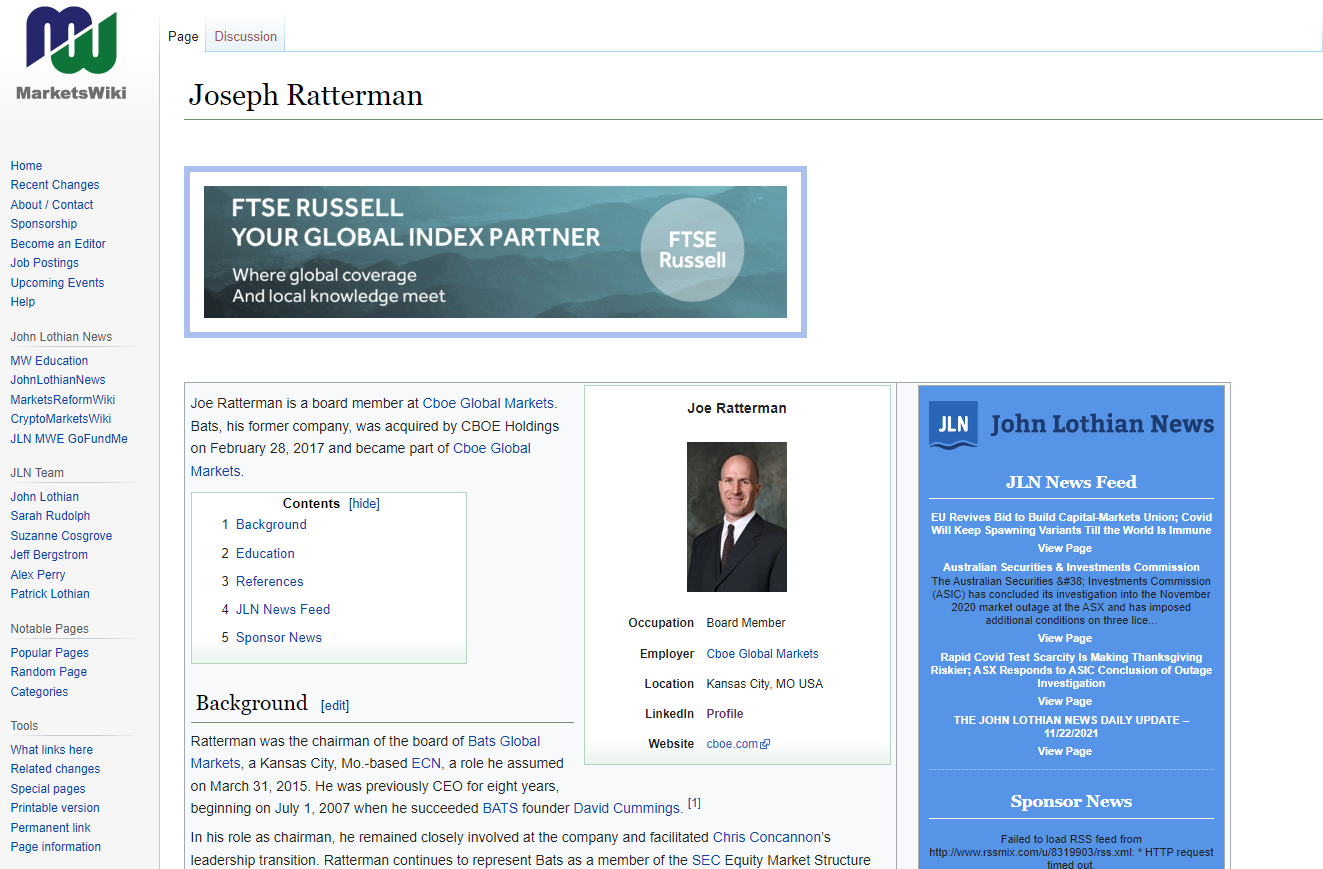Open Rapid Covid Test Scarcity headline
This screenshot has width=1323, height=869.
tap(1071, 670)
